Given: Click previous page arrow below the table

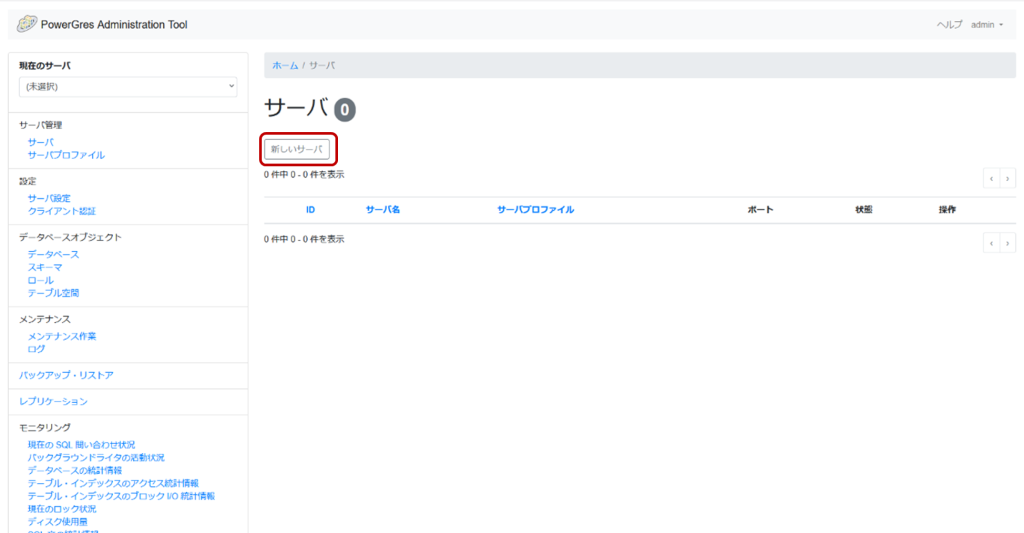Looking at the screenshot, I should tap(991, 243).
